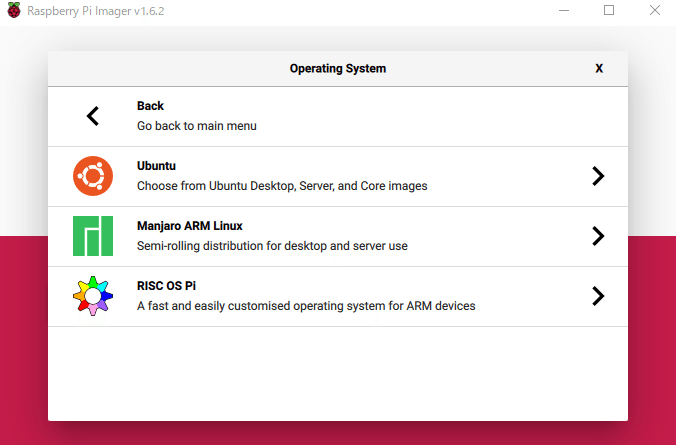Click the Ubuntu logo icon
The image size is (676, 445).
pyautogui.click(x=93, y=176)
